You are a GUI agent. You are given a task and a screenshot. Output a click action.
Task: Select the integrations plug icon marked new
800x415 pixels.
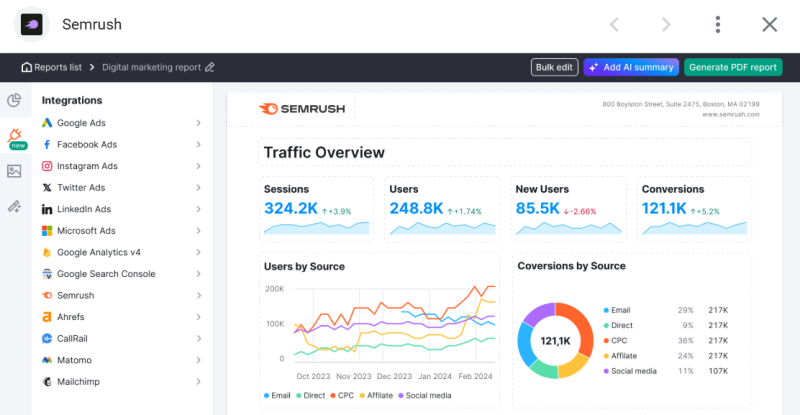(15, 138)
